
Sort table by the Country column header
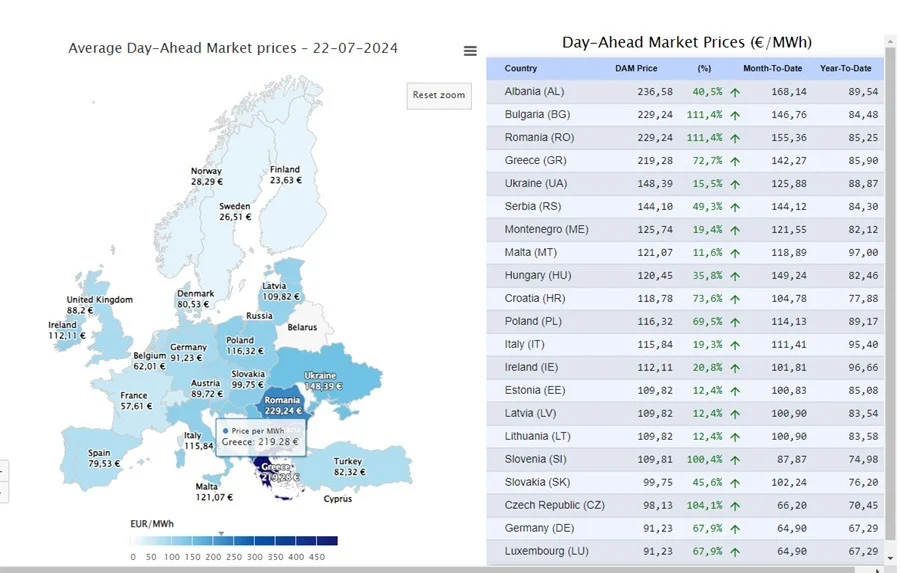pos(521,69)
